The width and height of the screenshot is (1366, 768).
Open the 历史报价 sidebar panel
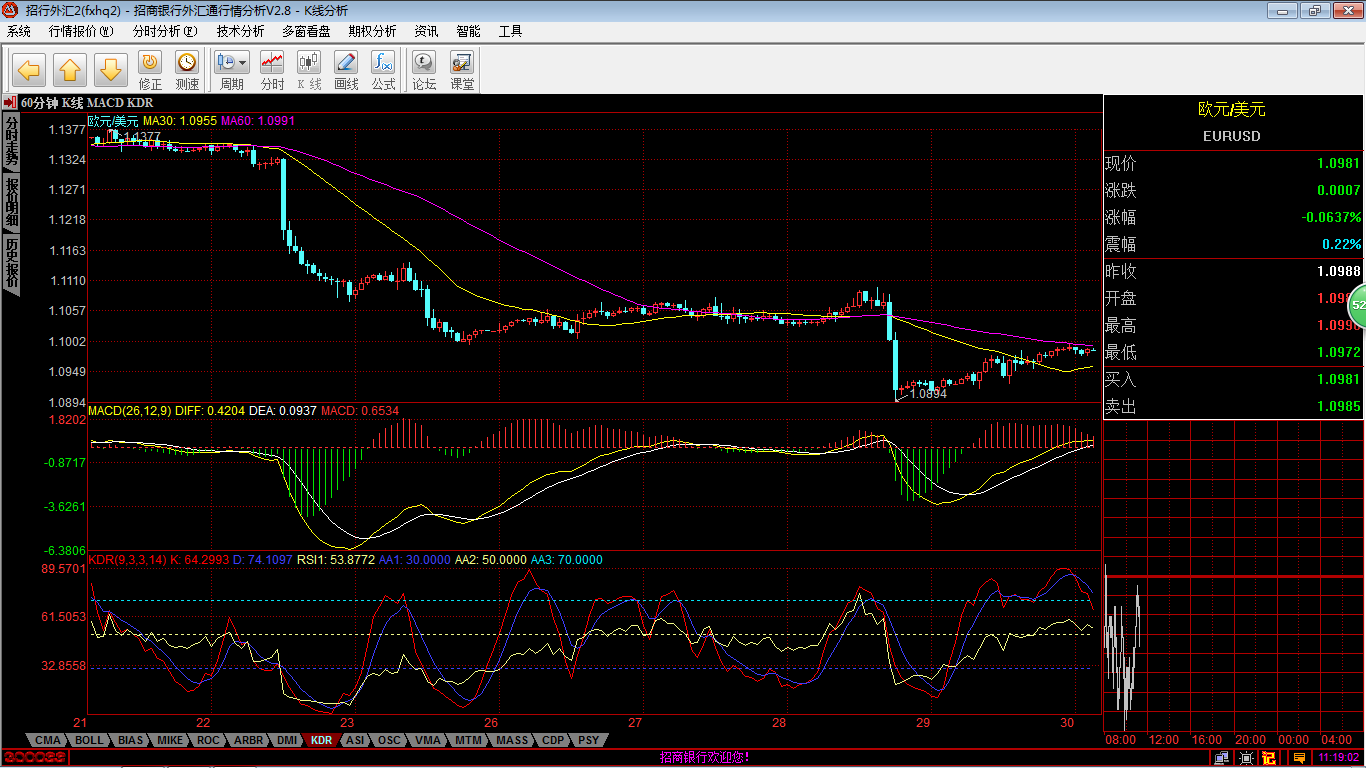(10, 262)
